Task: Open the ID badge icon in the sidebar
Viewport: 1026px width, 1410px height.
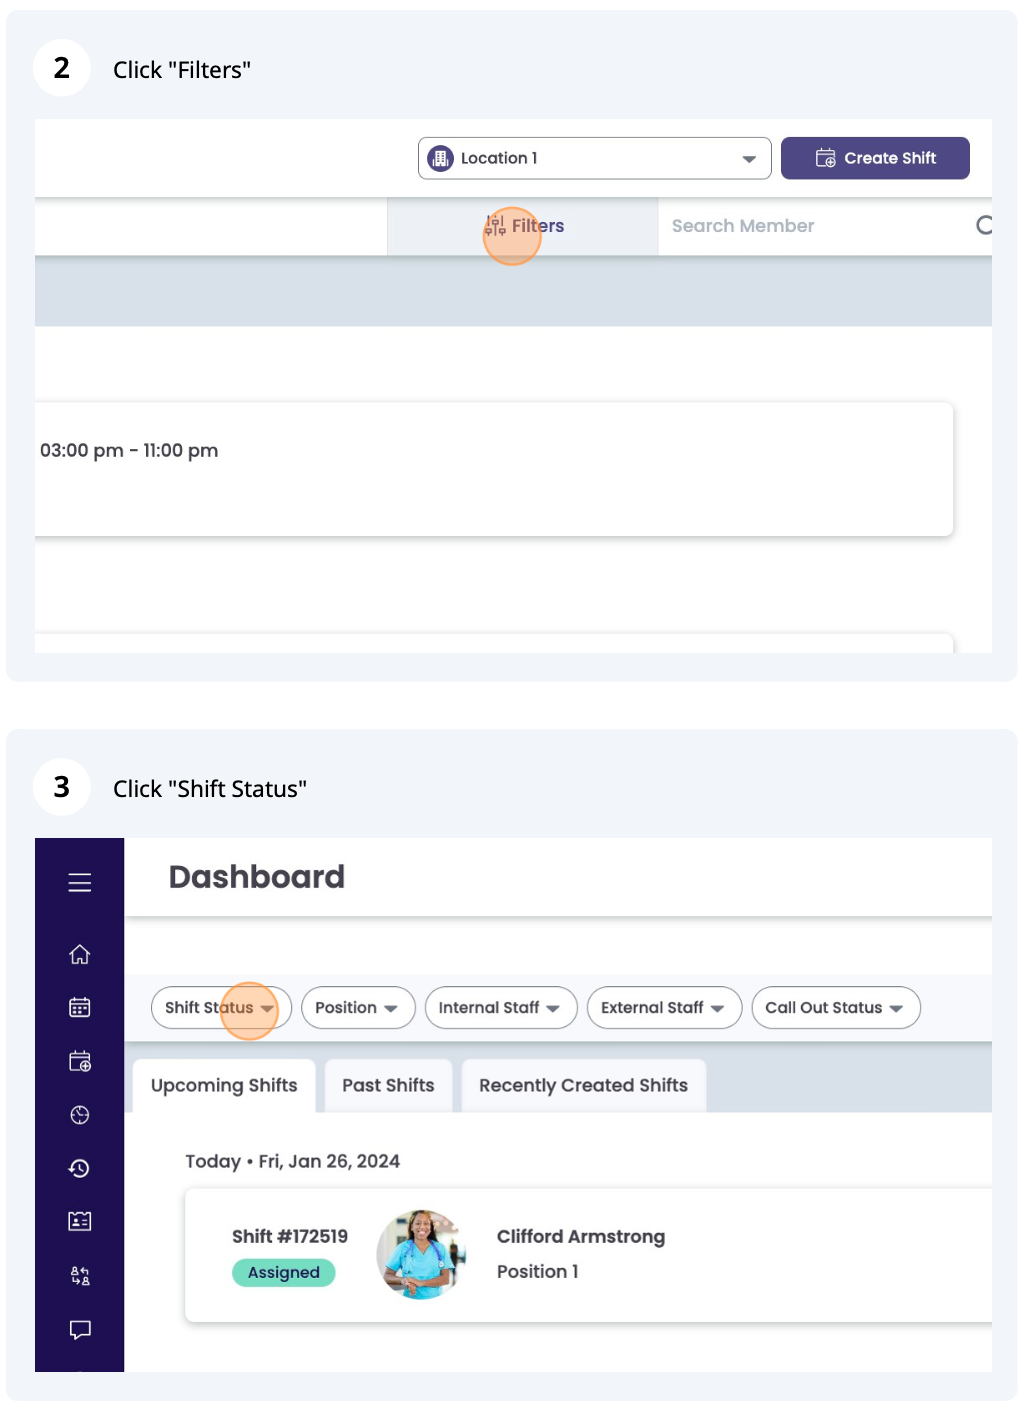Action: (80, 1221)
